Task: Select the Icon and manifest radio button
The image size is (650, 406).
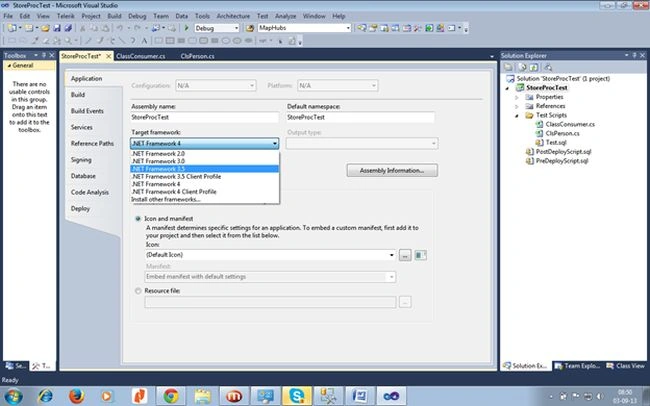Action: pos(138,219)
